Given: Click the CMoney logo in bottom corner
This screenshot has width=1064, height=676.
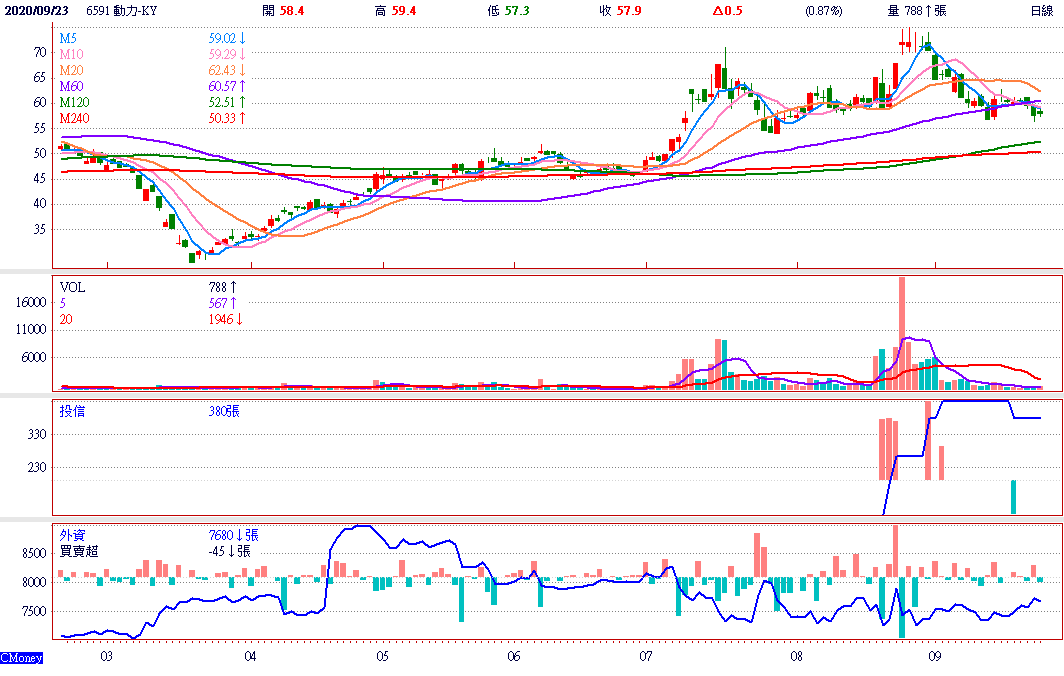Looking at the screenshot, I should pyautogui.click(x=21, y=658).
